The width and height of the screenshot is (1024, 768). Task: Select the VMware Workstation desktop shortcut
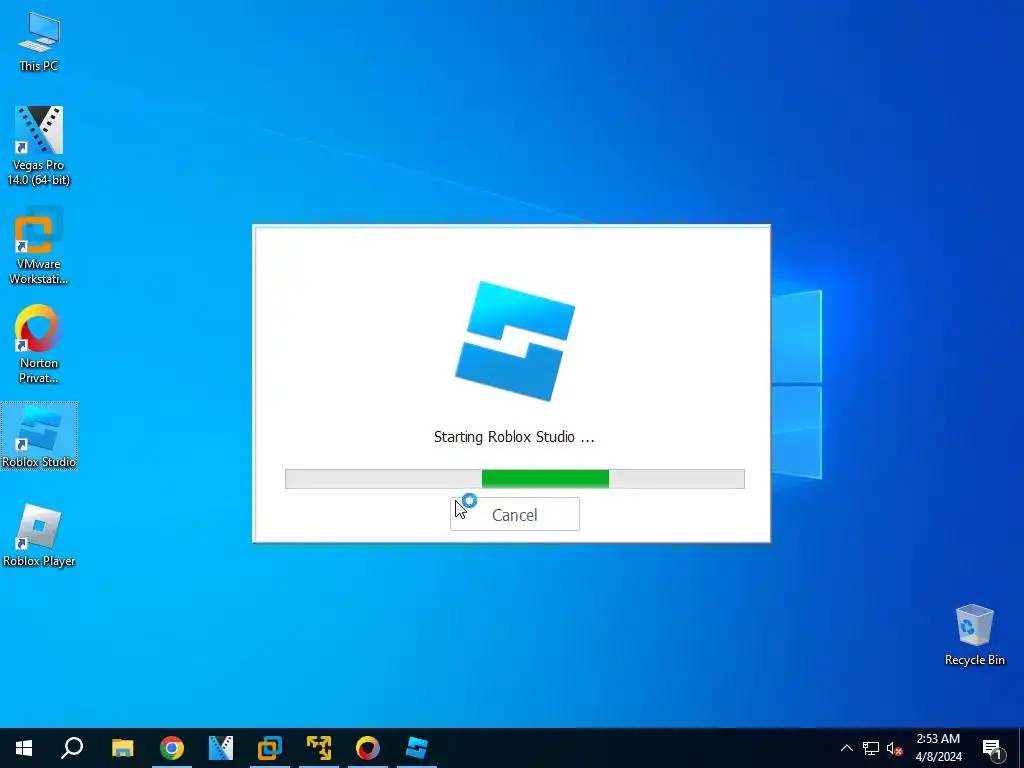(x=39, y=246)
